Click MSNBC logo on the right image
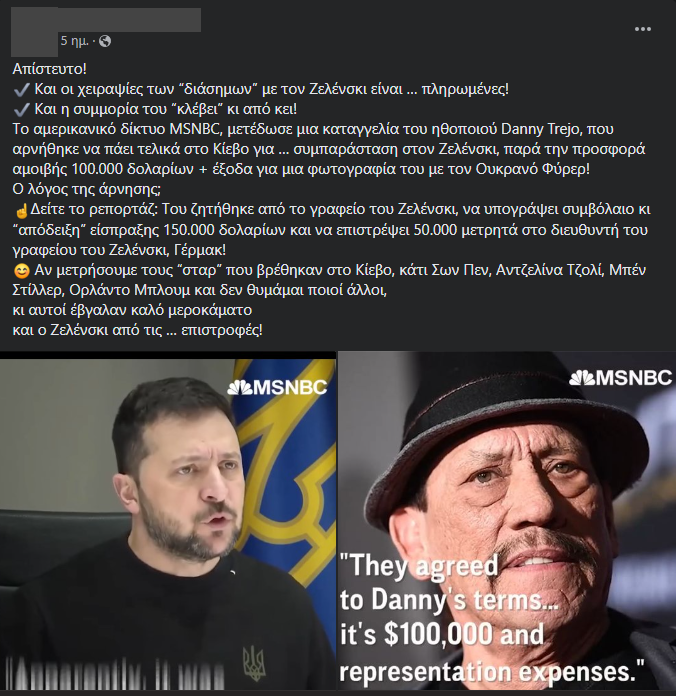 tap(620, 378)
